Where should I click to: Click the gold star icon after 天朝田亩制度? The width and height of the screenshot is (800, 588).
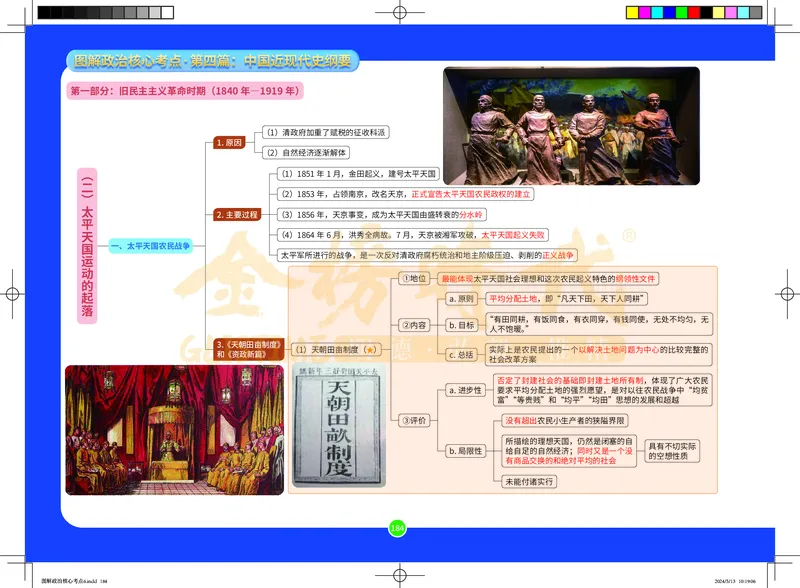370,349
